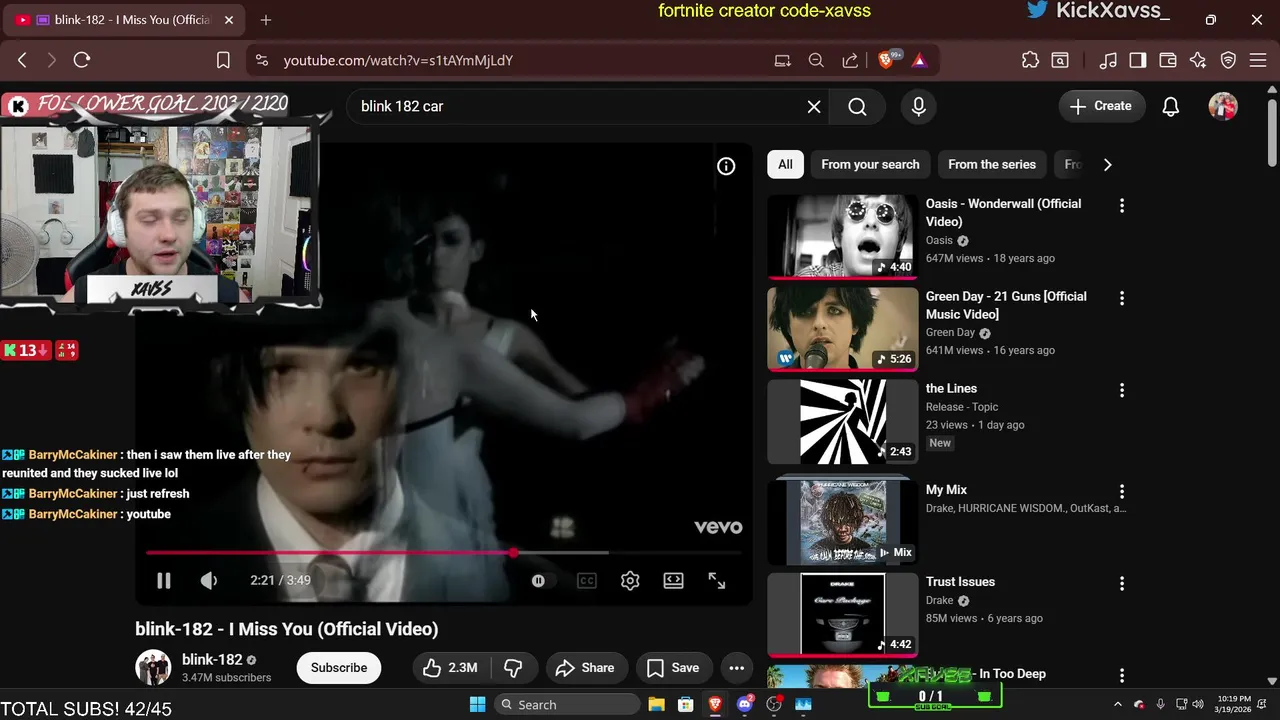Open YouTube notifications bell
The image size is (1280, 720).
[x=1171, y=106]
